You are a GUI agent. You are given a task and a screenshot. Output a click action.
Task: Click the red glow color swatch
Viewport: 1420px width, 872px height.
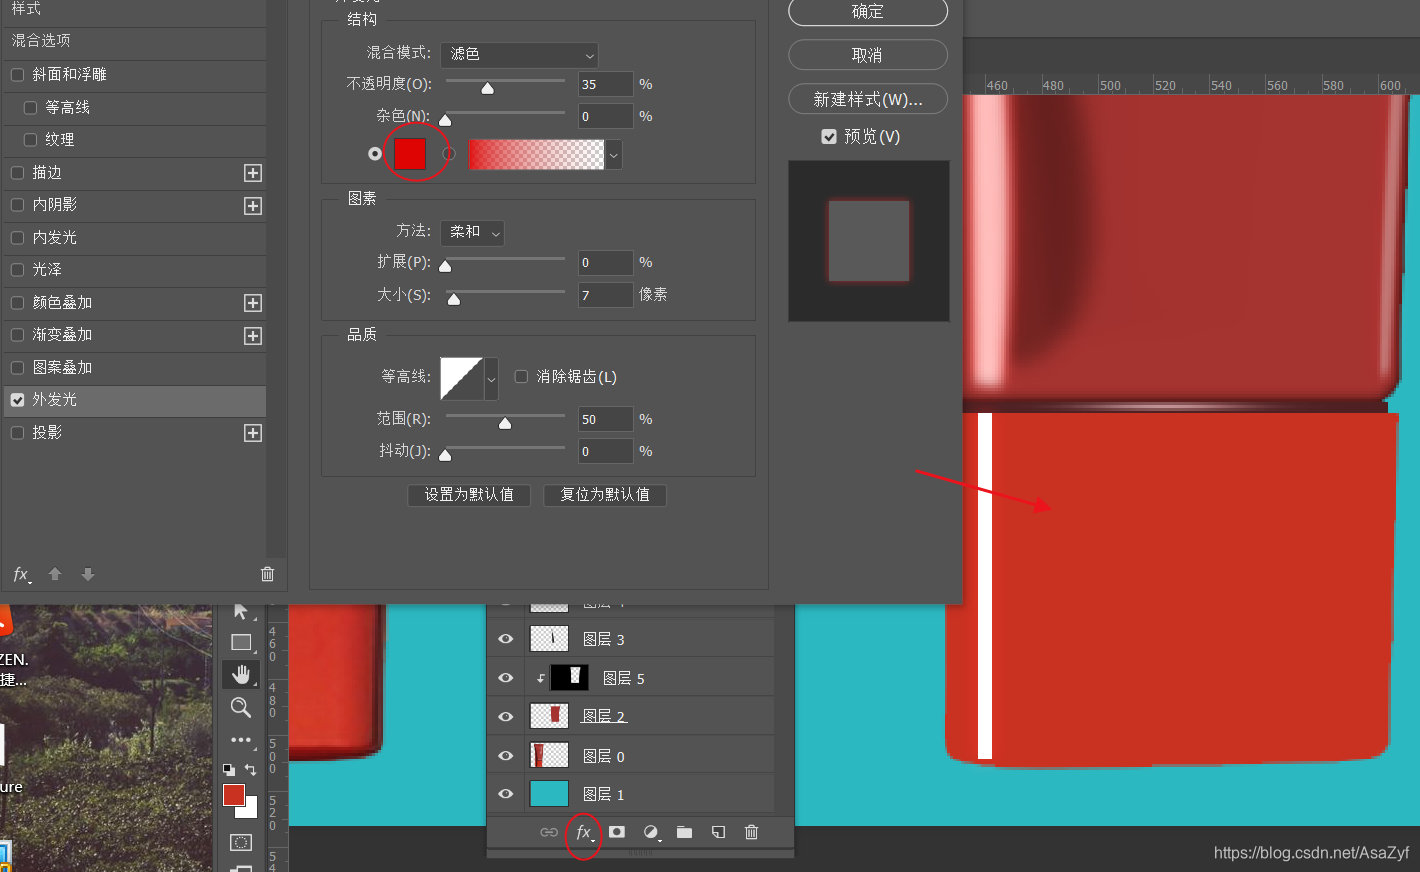(x=410, y=154)
